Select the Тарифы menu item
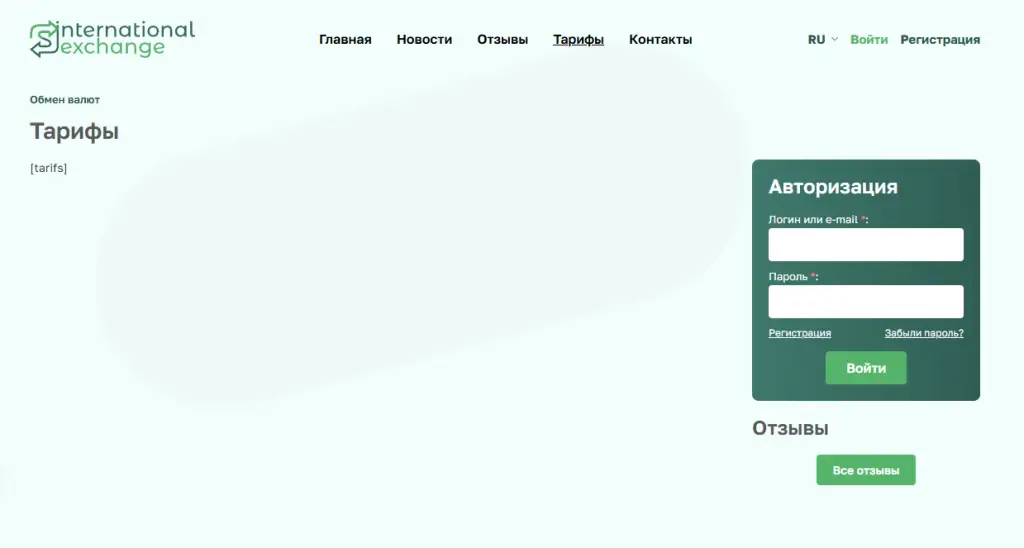This screenshot has height=548, width=1024. 578,40
